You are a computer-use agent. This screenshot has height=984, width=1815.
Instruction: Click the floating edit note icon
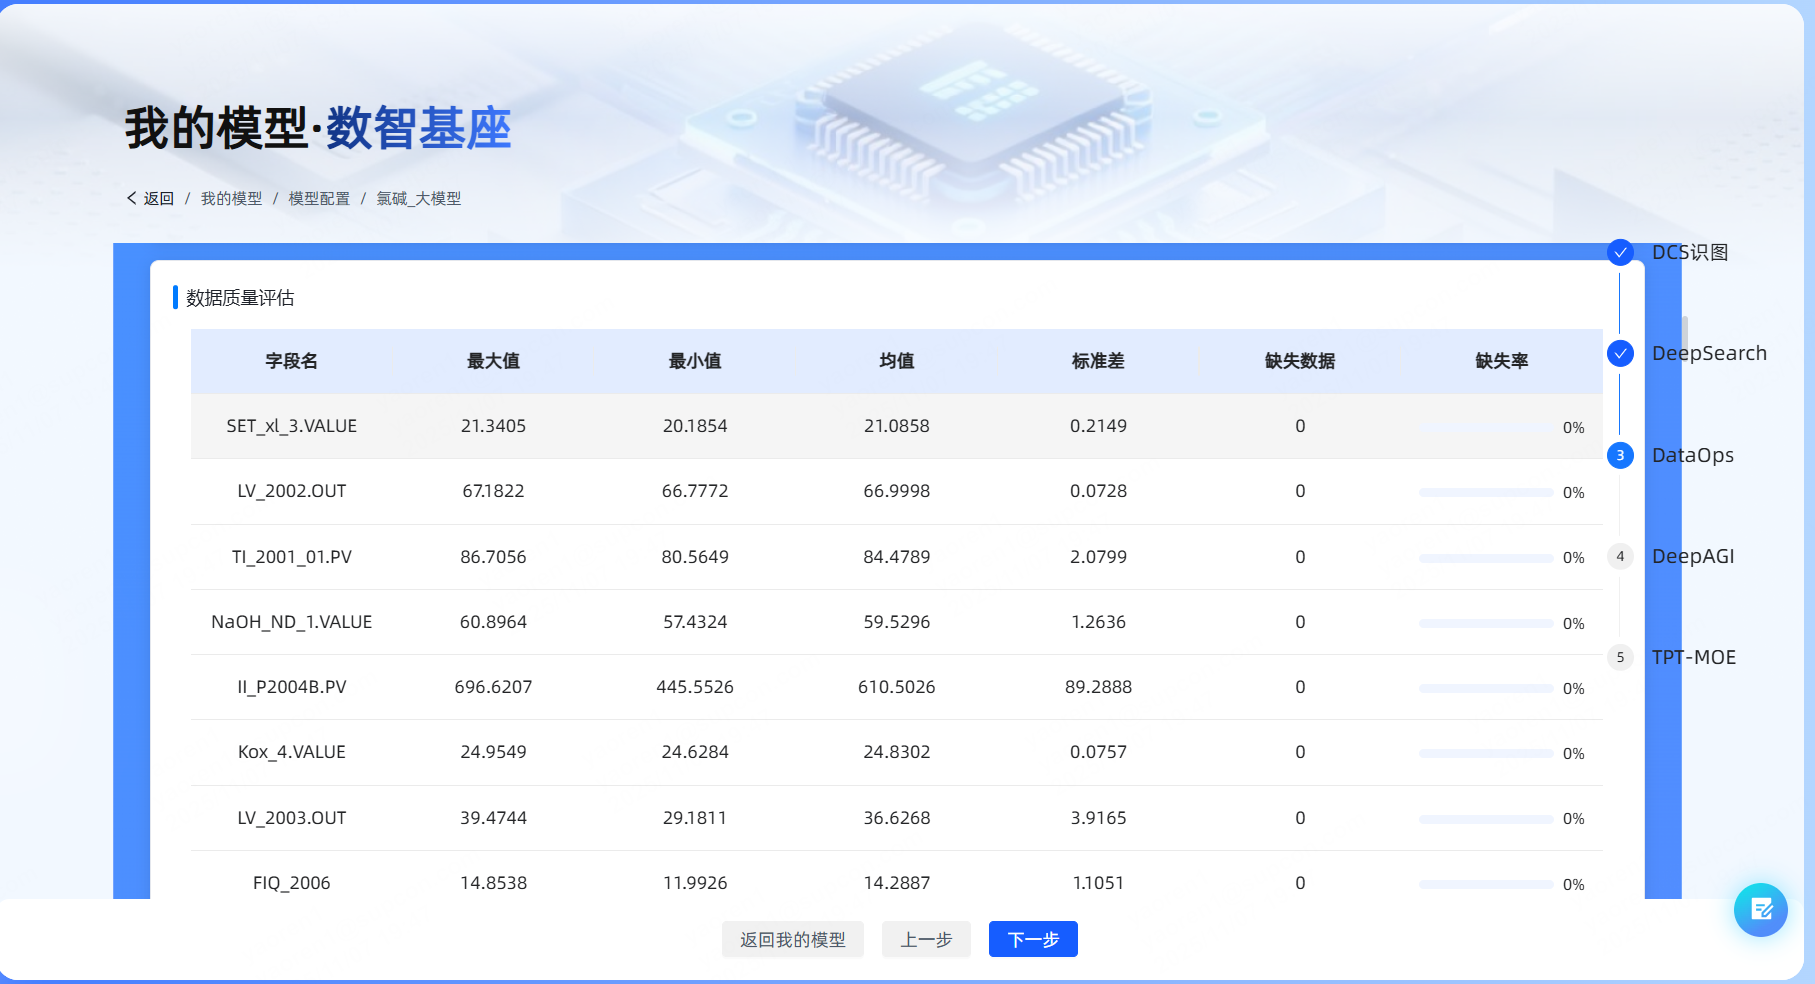(1760, 909)
